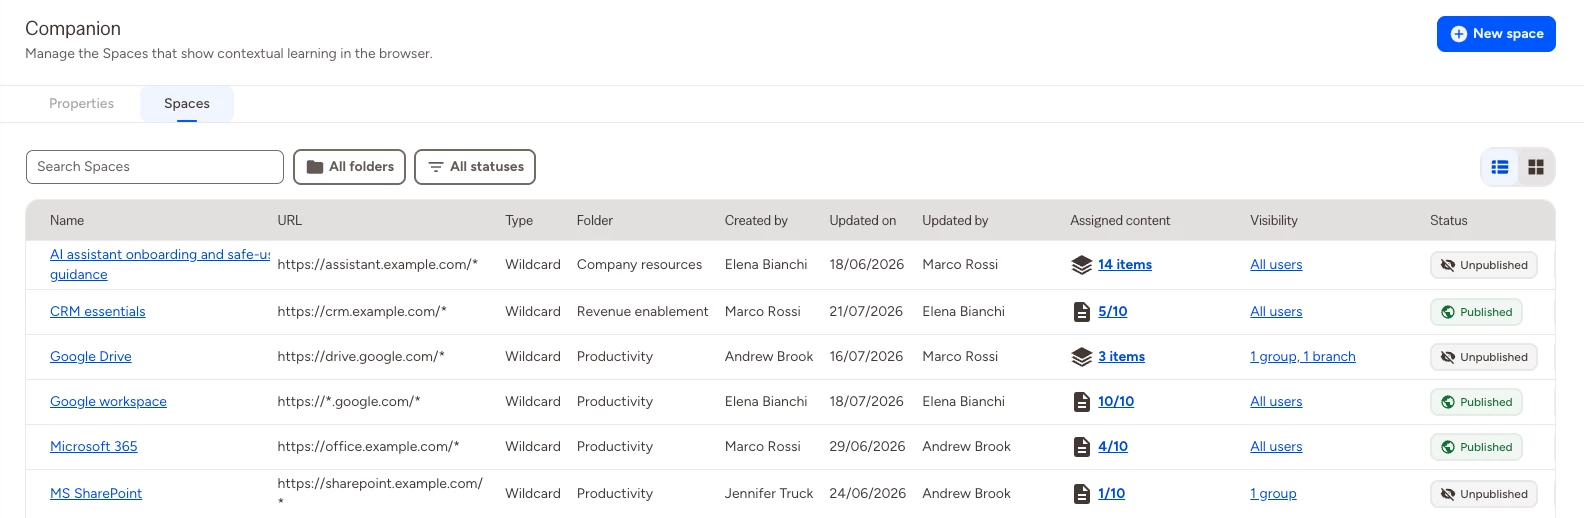
Task: Select the Spaces tab
Action: pos(187,104)
